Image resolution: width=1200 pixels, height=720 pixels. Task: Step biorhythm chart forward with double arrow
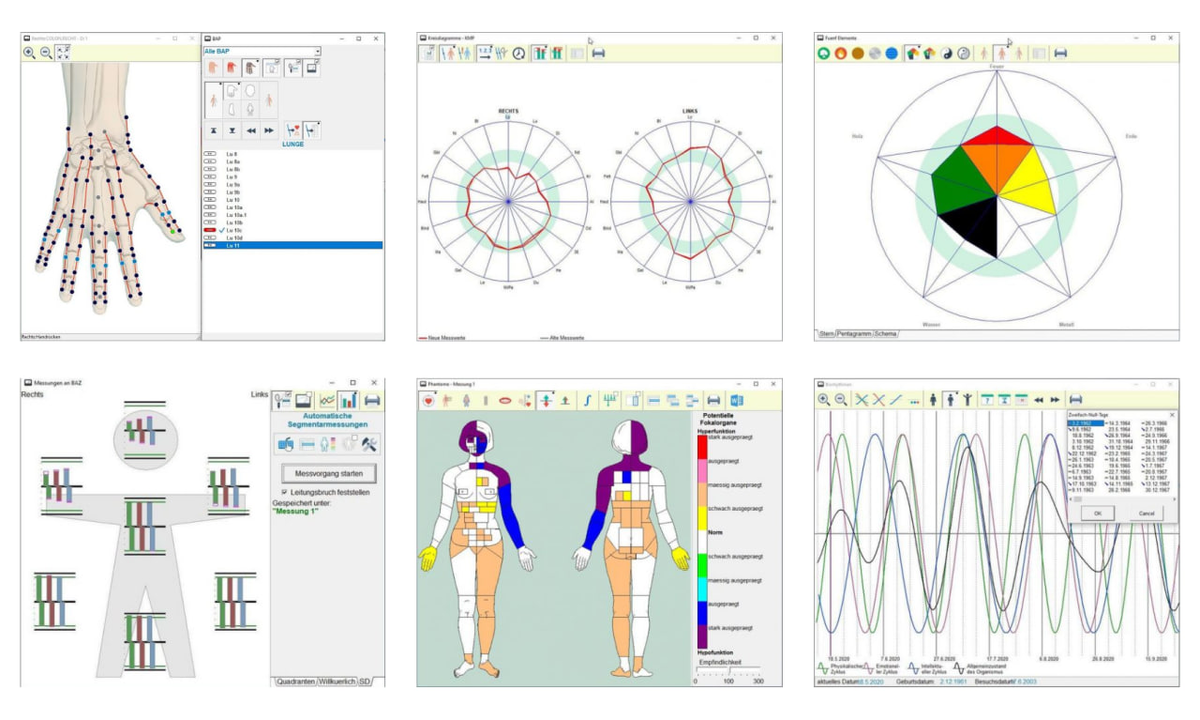point(1055,400)
